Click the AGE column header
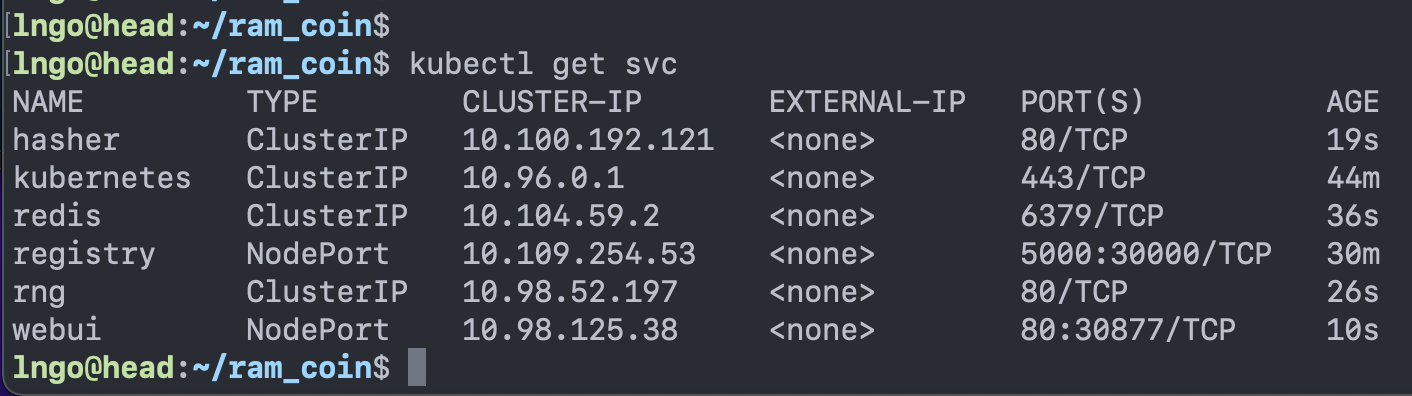This screenshot has width=1412, height=396. pos(1353,102)
